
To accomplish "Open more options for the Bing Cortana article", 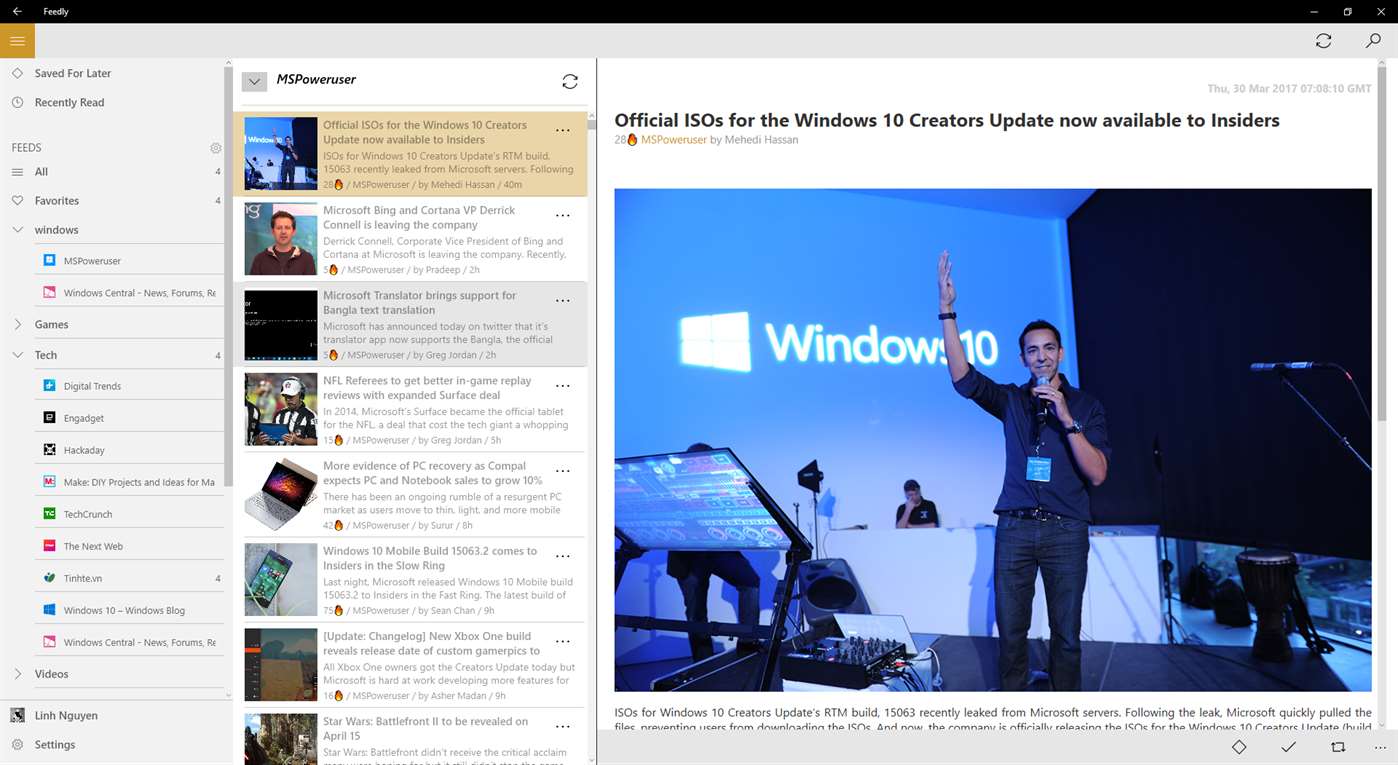I will pyautogui.click(x=562, y=215).
